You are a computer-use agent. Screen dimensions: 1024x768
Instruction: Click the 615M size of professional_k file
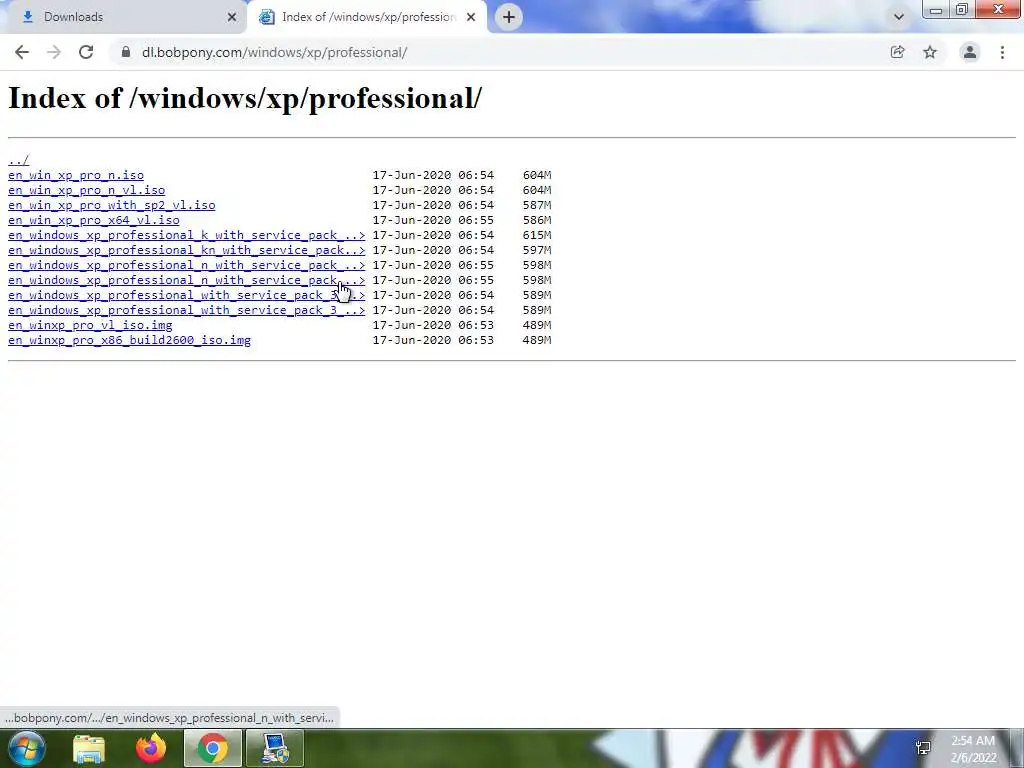pyautogui.click(x=537, y=235)
